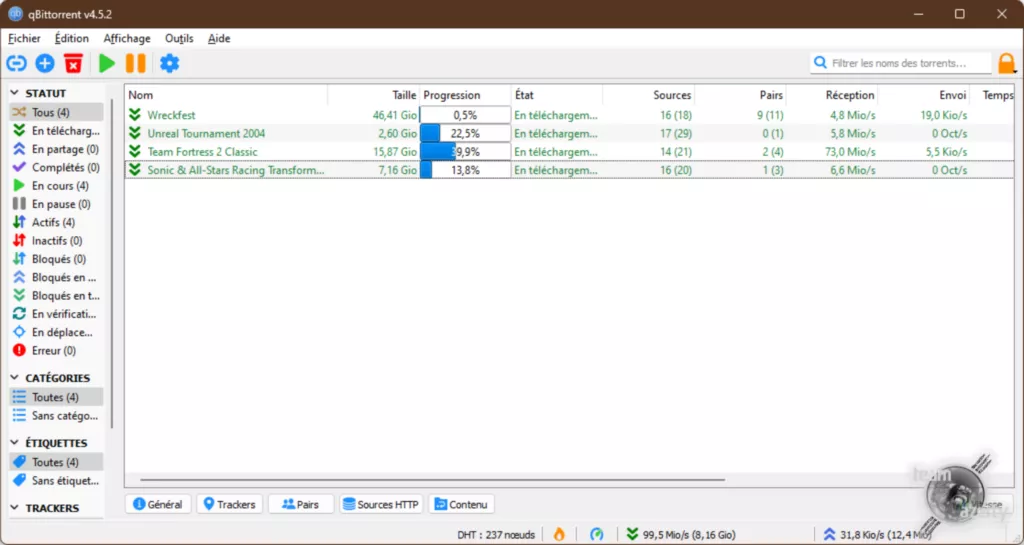Select the Erreur (0) filter
1024x545 pixels.
pyautogui.click(x=56, y=350)
